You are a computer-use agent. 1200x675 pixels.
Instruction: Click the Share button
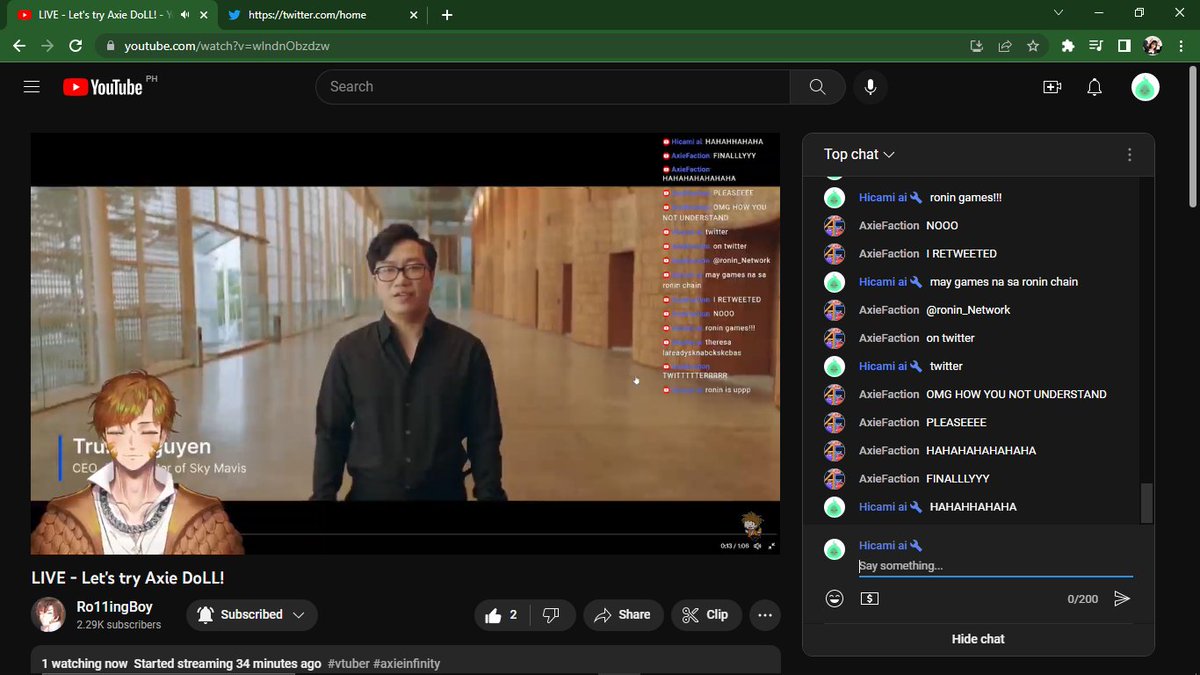tap(622, 615)
